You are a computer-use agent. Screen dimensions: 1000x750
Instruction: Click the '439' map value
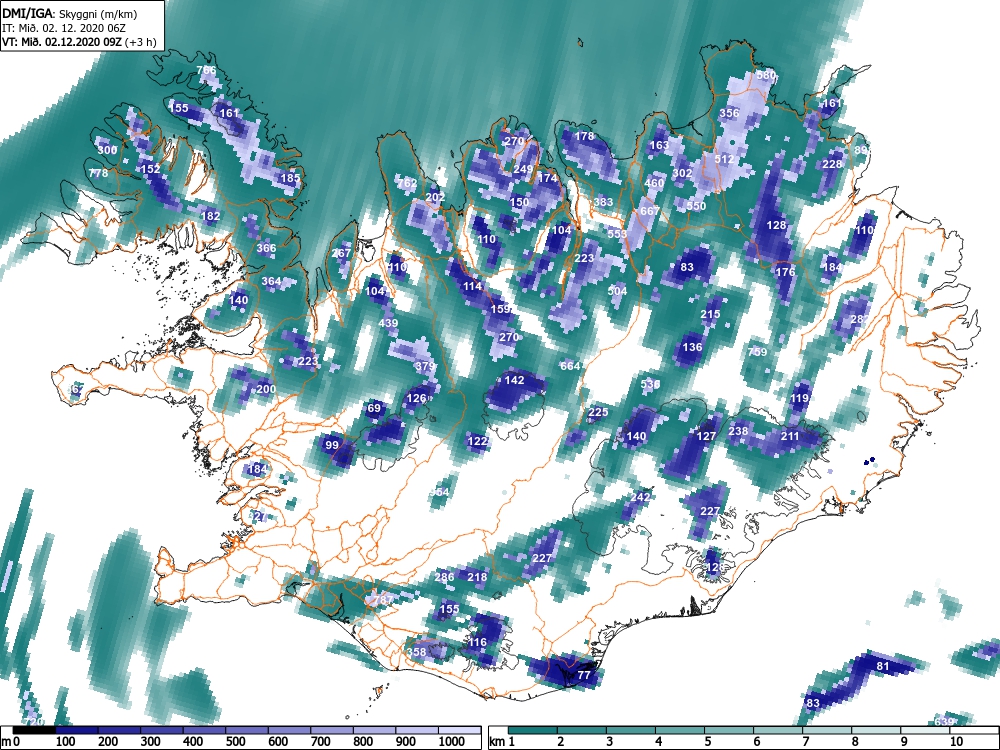pos(388,323)
